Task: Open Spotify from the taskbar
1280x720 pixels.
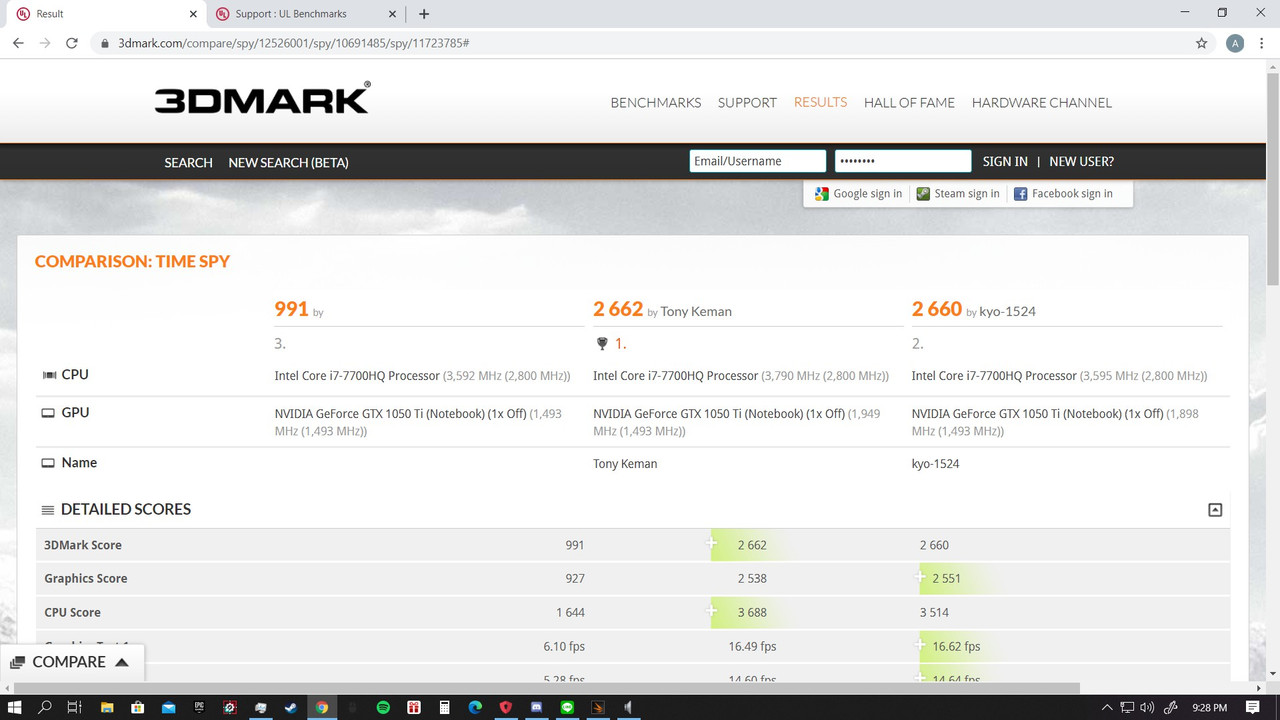Action: pyautogui.click(x=383, y=707)
